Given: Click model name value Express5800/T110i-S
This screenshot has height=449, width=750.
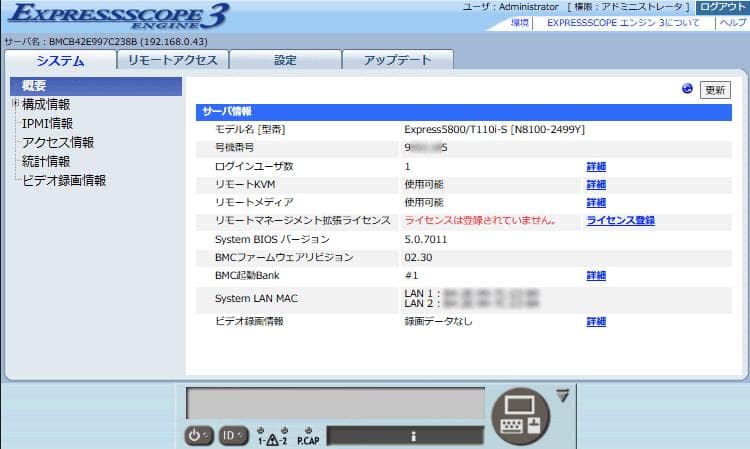Looking at the screenshot, I should [x=494, y=130].
